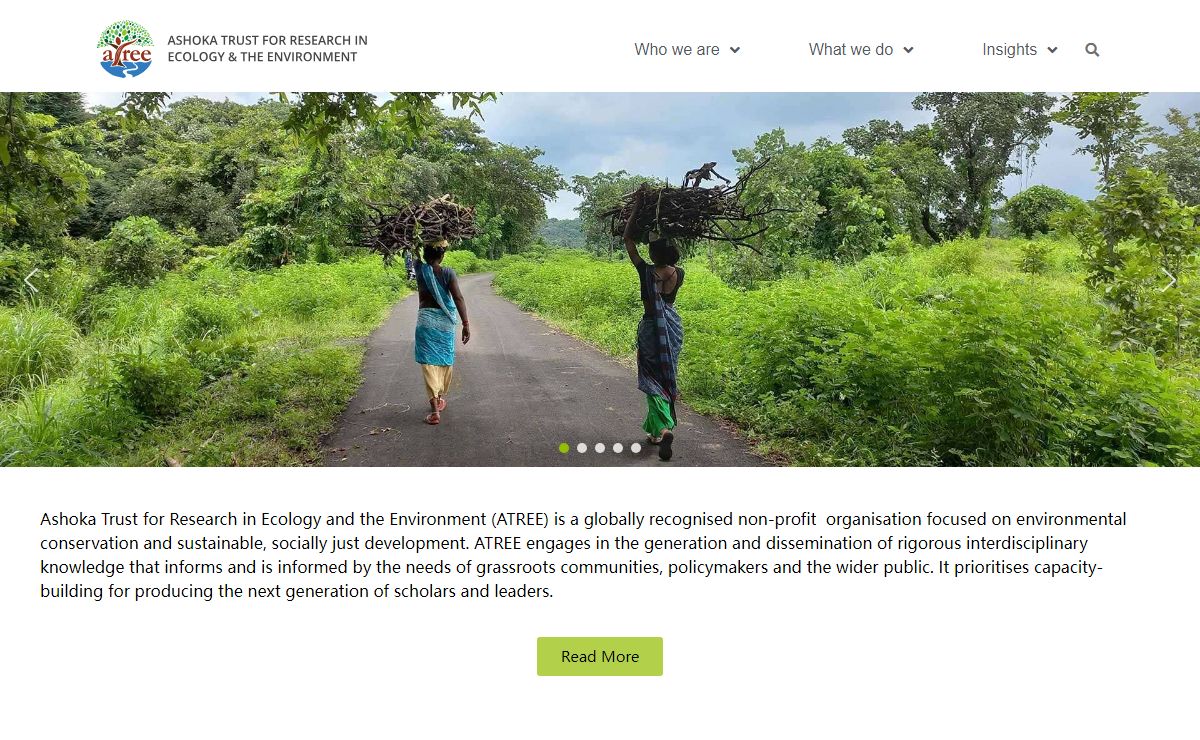
Task: Open the What we do menu
Action: pos(850,50)
